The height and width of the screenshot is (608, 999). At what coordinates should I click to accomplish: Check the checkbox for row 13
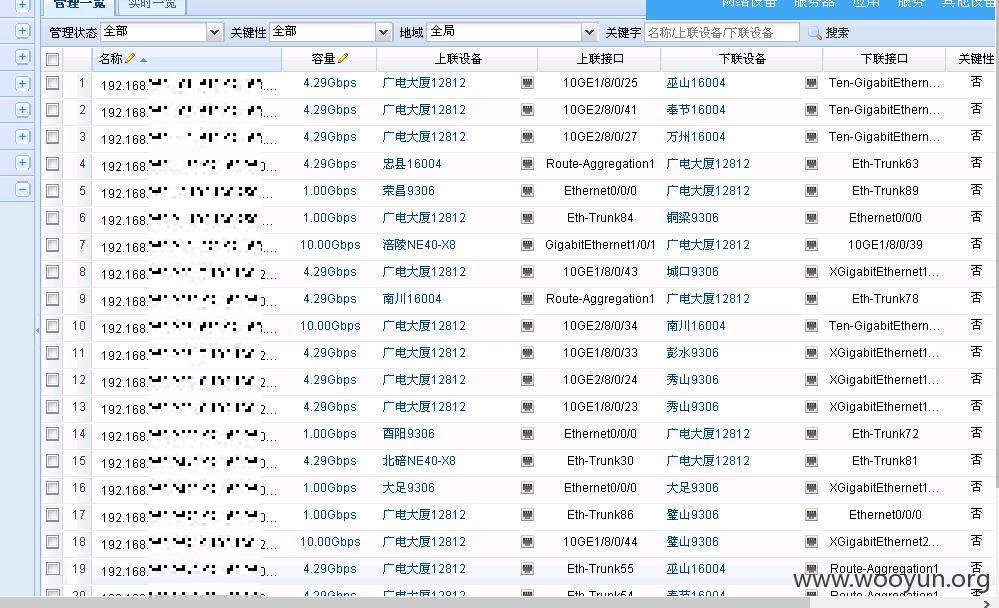[x=52, y=407]
